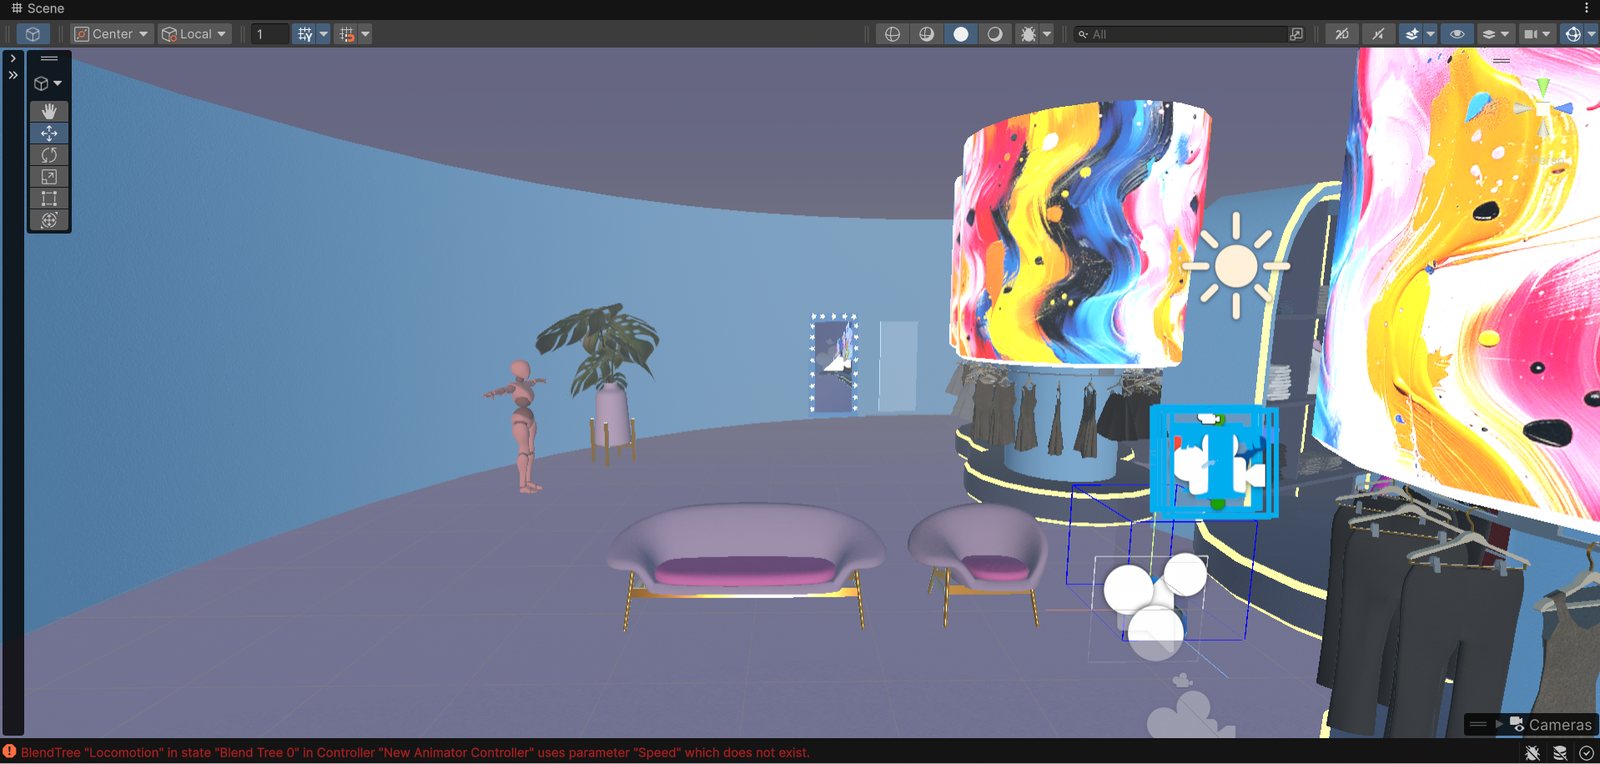Open the Cameras overlay panel
The height and width of the screenshot is (764, 1600).
click(x=1549, y=725)
